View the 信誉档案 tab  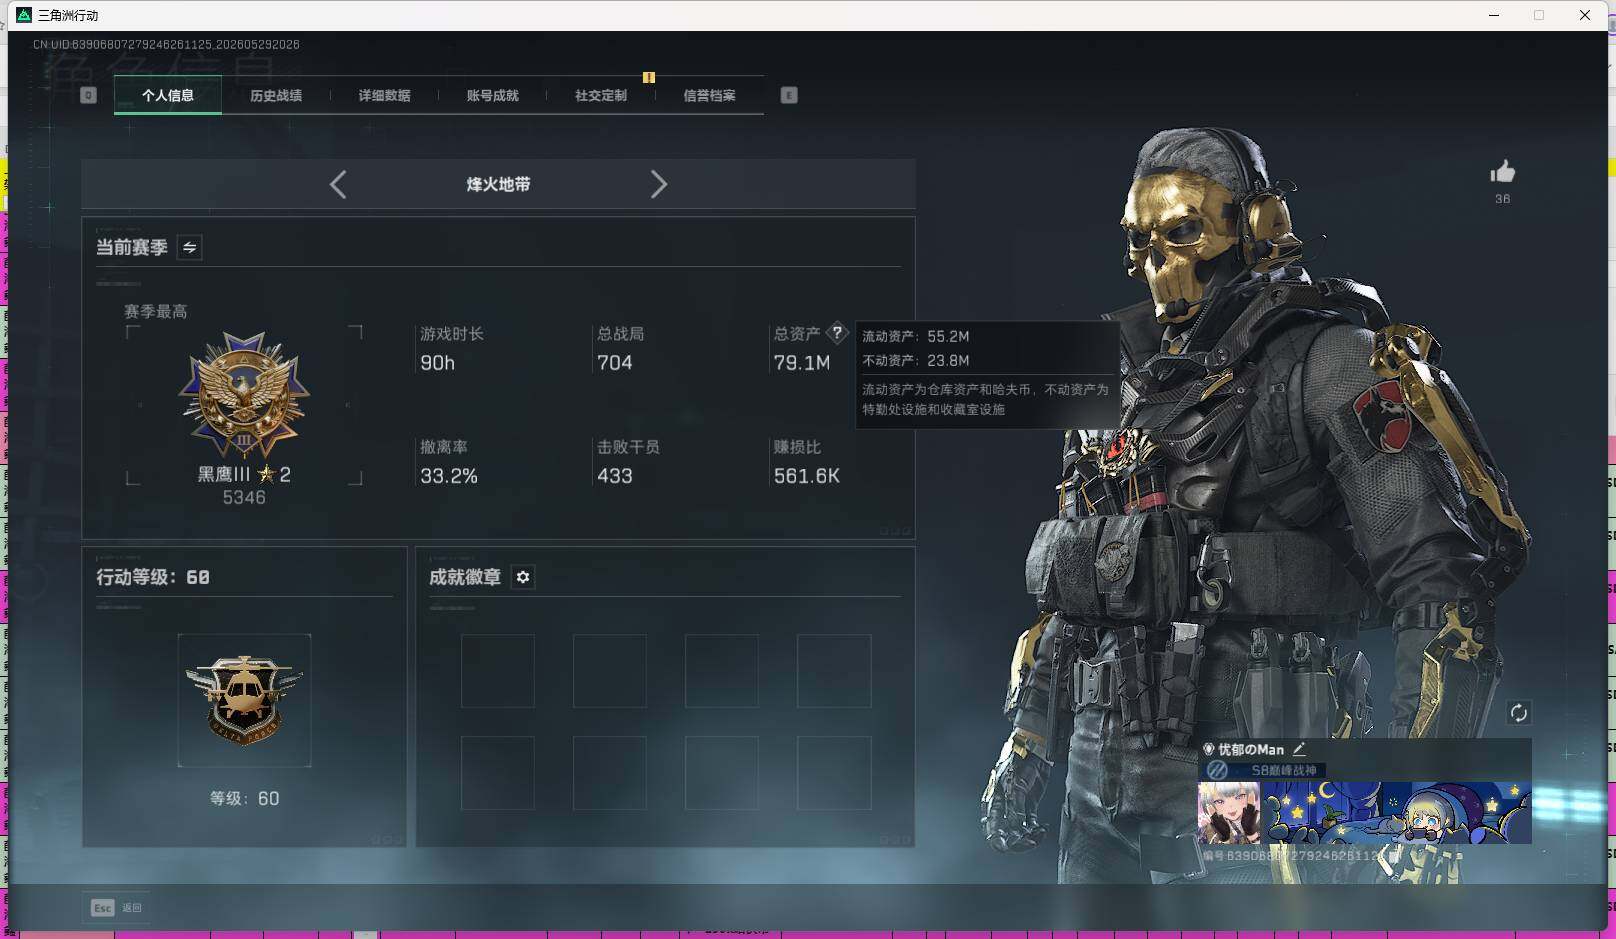(709, 96)
